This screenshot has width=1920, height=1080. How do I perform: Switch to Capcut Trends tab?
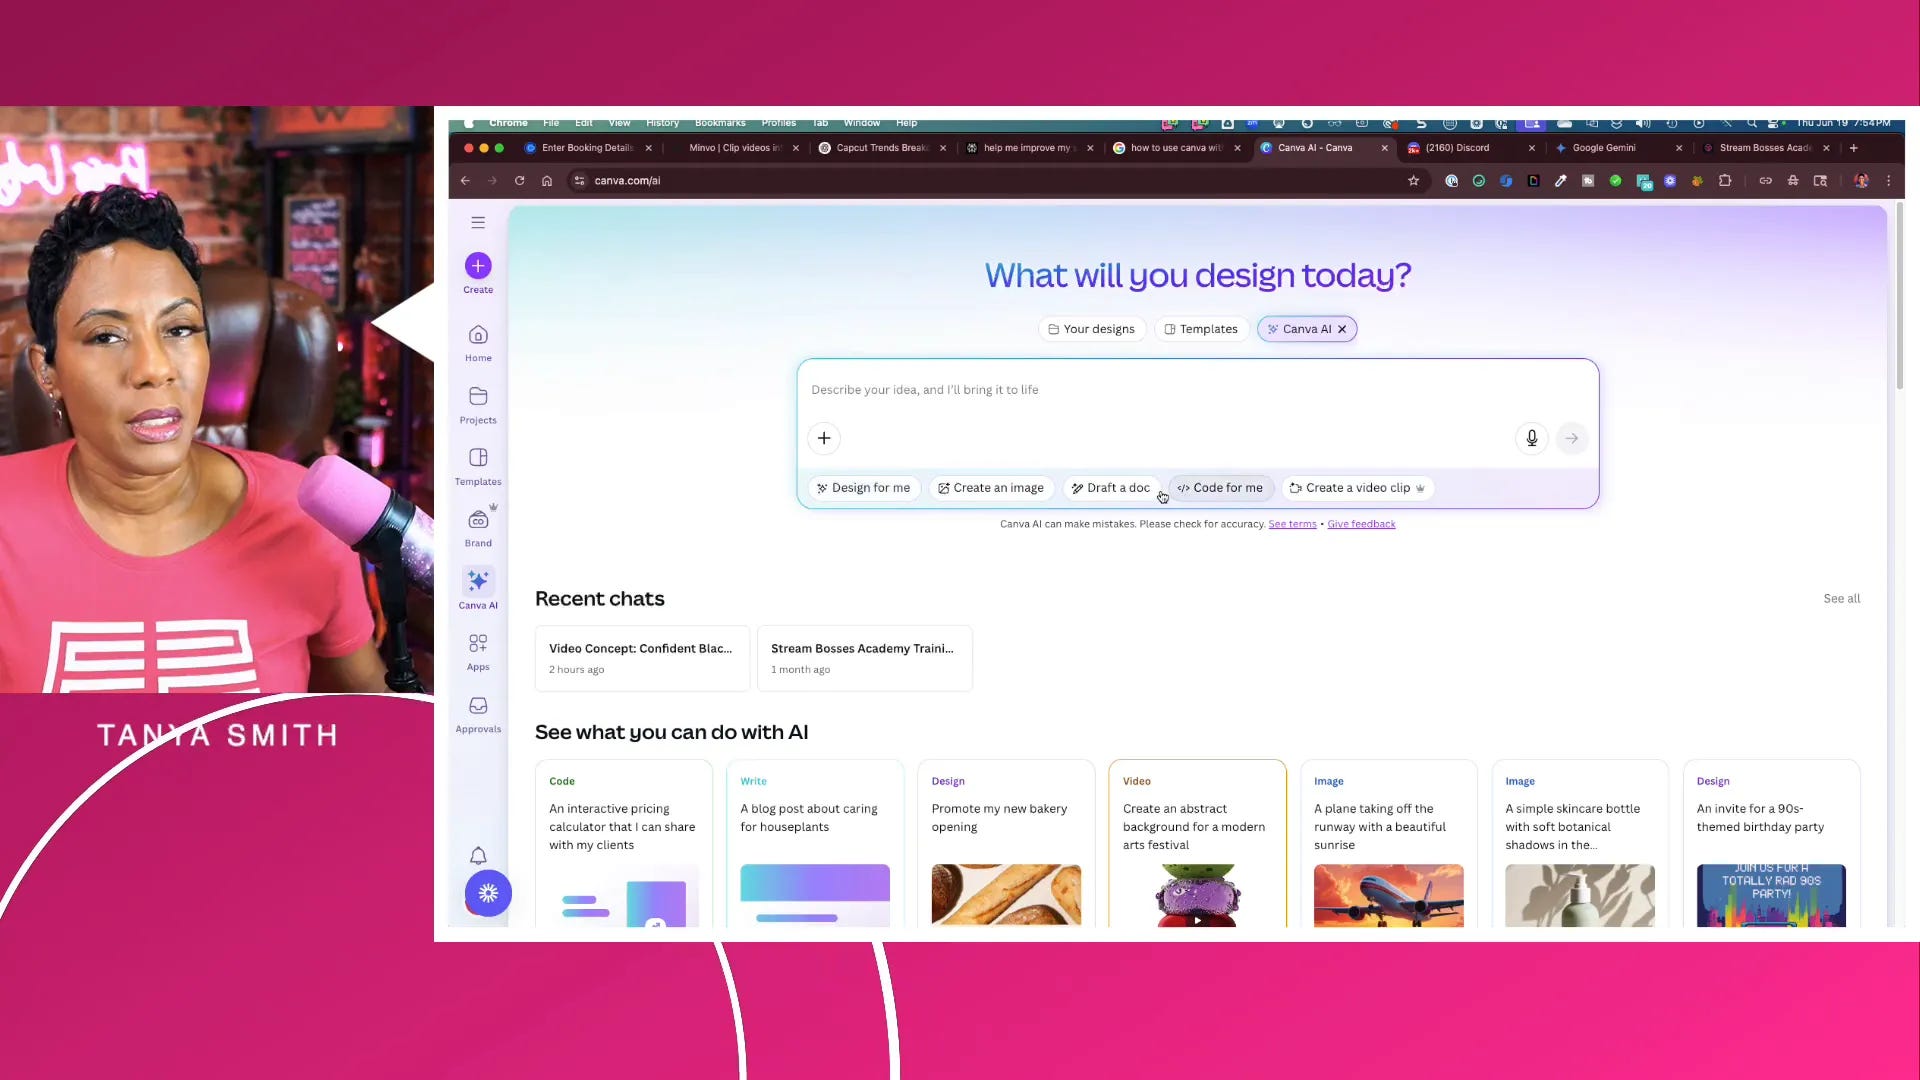point(881,148)
